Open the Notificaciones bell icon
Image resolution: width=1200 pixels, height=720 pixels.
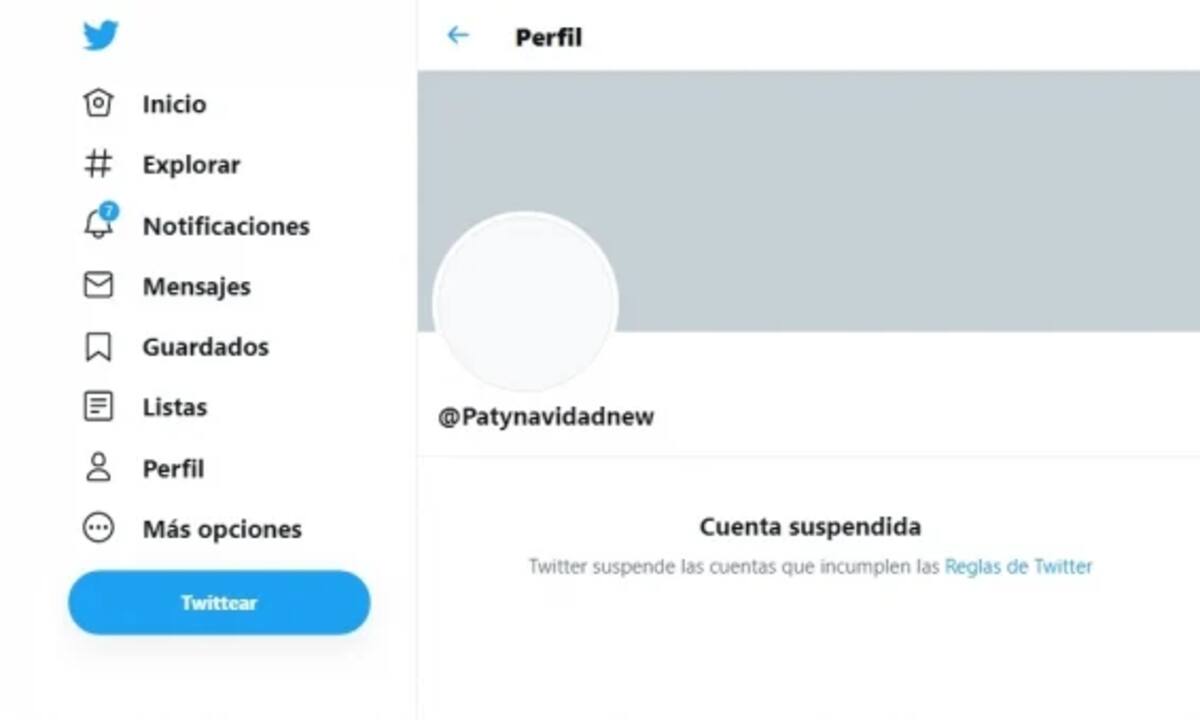coord(99,223)
